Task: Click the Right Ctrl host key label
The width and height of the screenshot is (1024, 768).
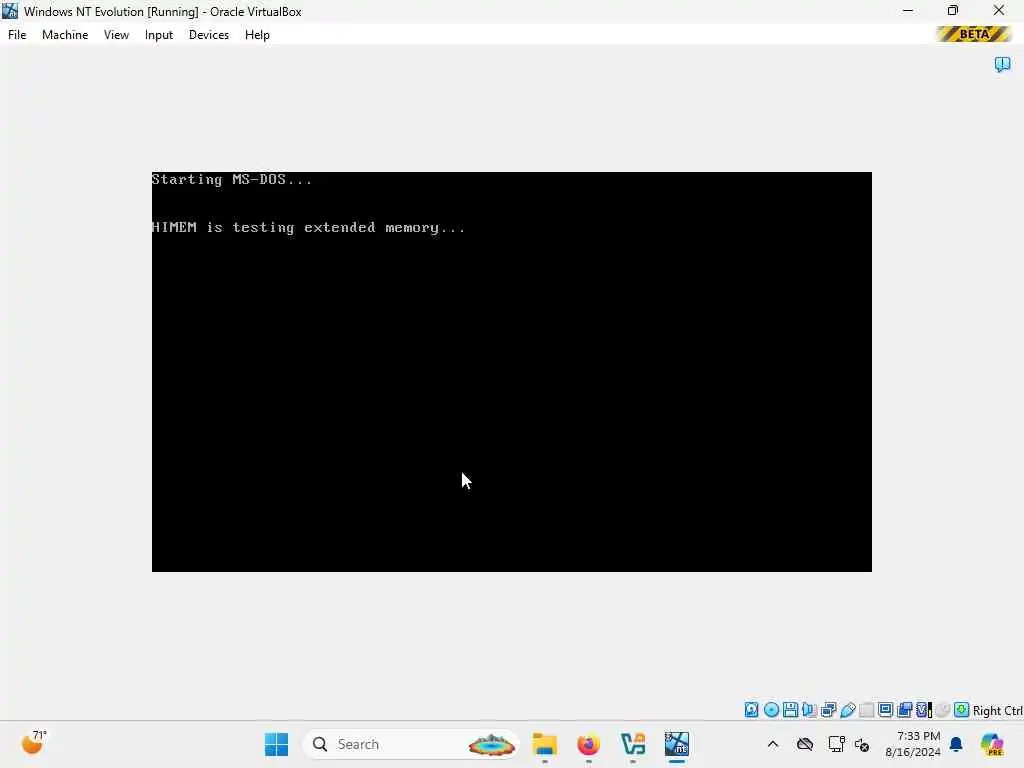Action: 997,711
